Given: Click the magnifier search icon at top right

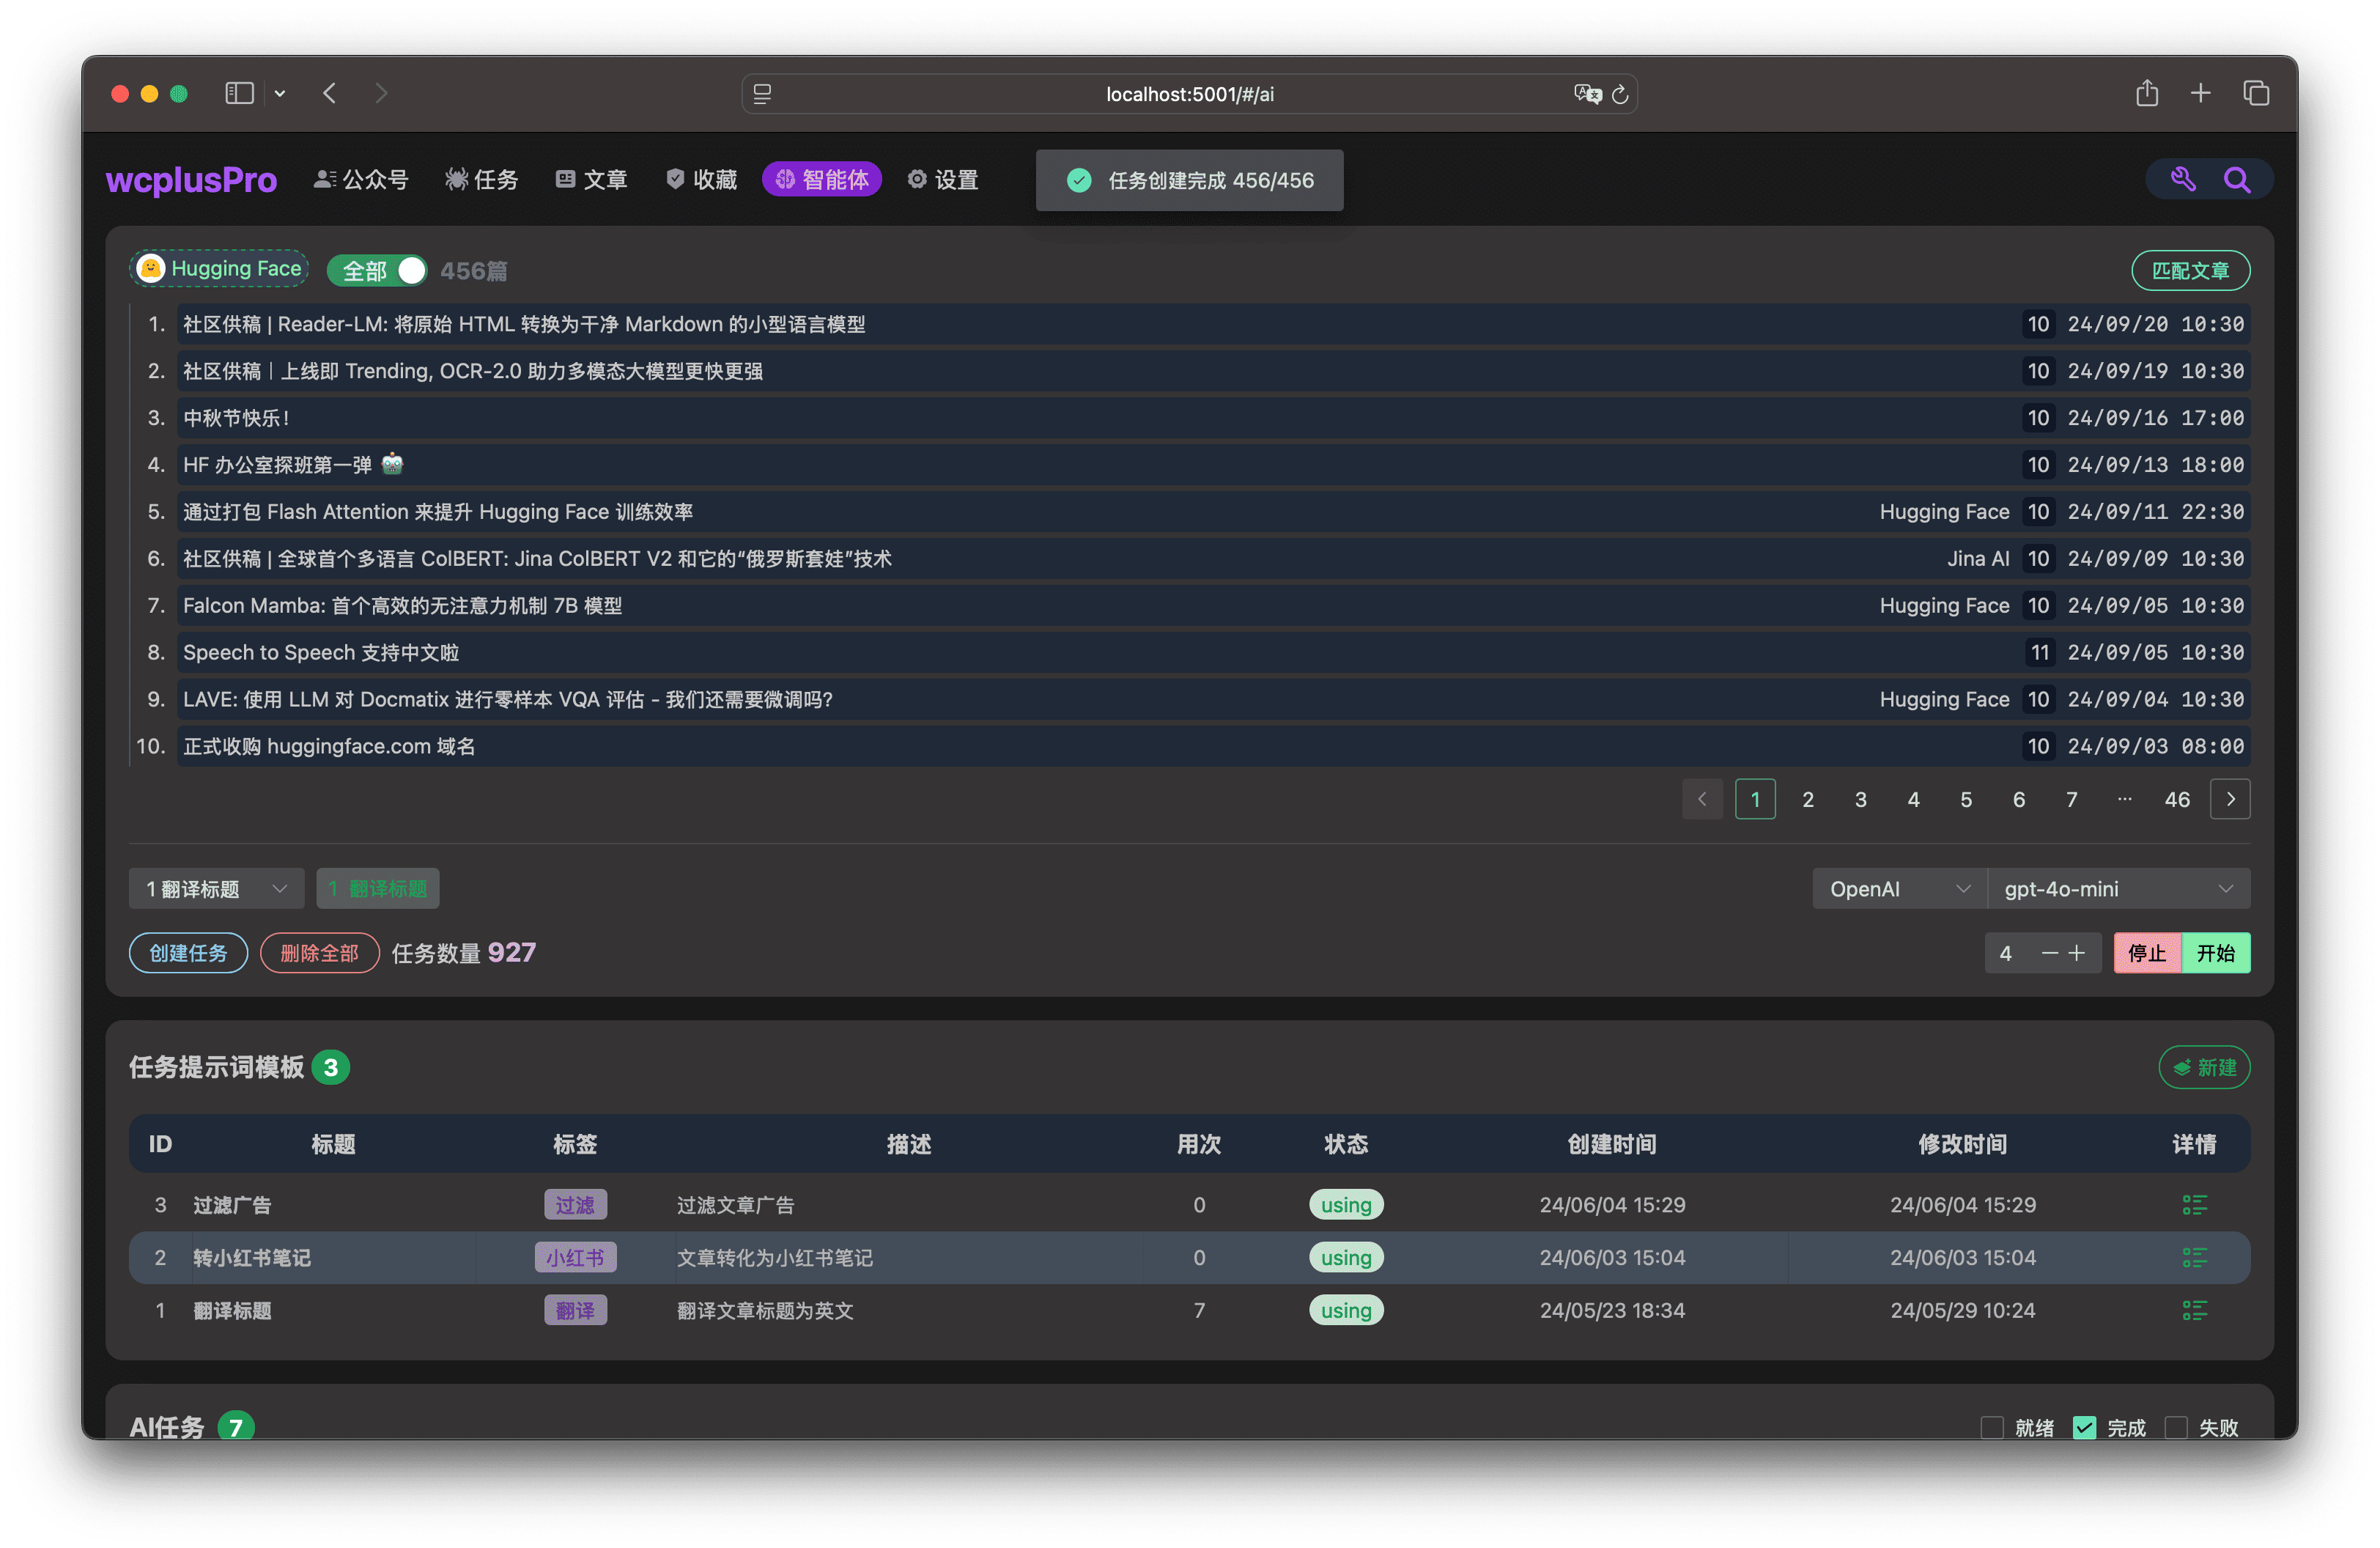Looking at the screenshot, I should pos(2237,180).
